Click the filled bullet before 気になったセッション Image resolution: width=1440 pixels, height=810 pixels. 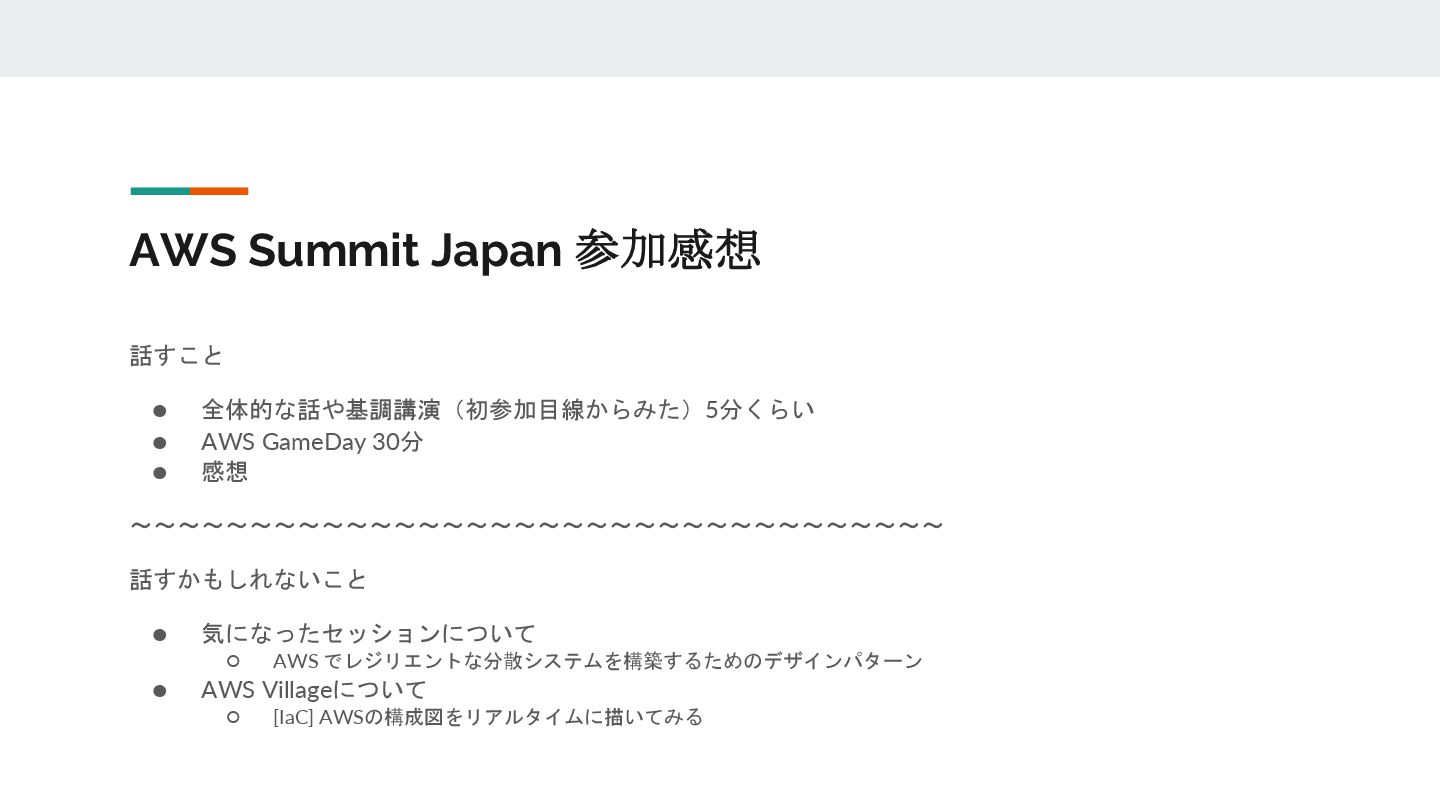pos(159,634)
